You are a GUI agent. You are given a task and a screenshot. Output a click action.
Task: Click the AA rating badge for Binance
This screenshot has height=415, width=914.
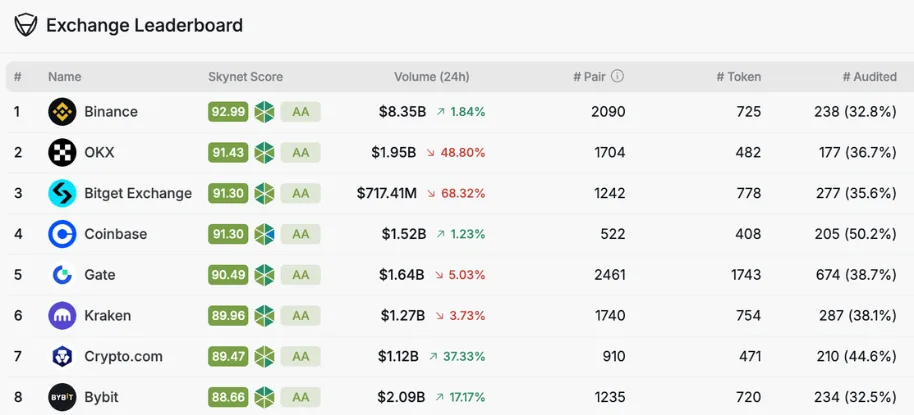coord(301,112)
